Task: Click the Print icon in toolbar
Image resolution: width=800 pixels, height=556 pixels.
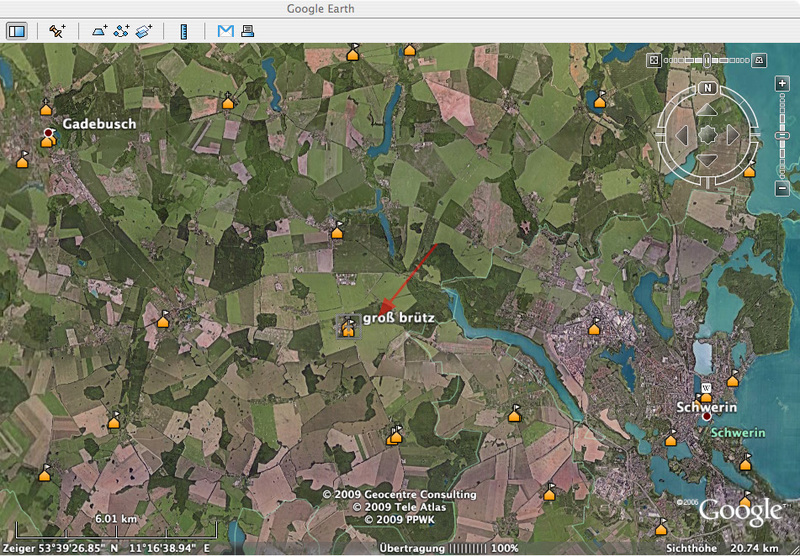Action: click(x=247, y=31)
